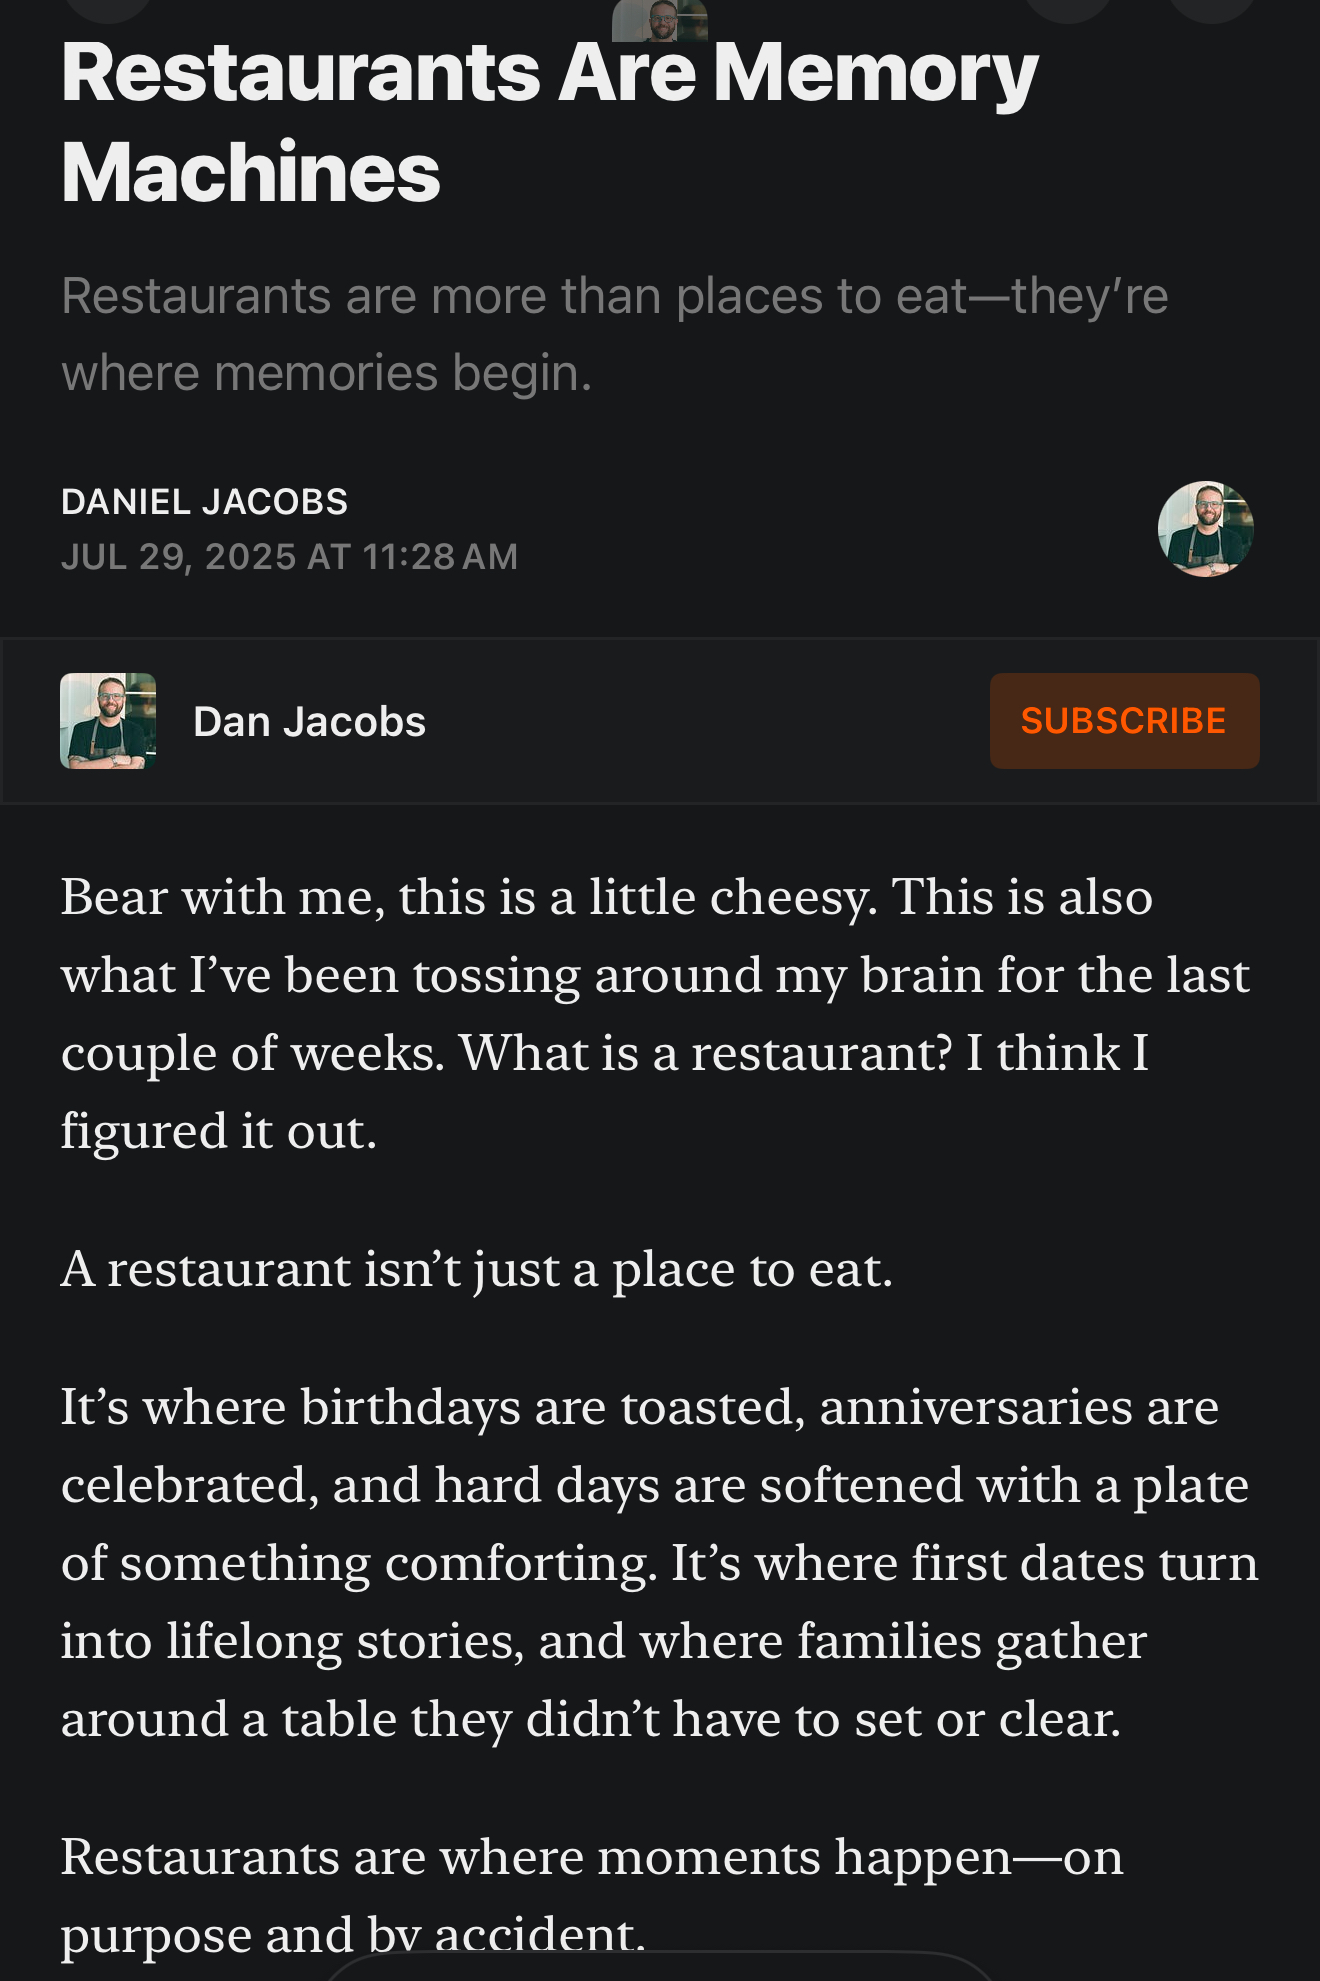The width and height of the screenshot is (1320, 1981).
Task: Tap the "It's where birthdays are toasted" line
Action: coord(432,1407)
